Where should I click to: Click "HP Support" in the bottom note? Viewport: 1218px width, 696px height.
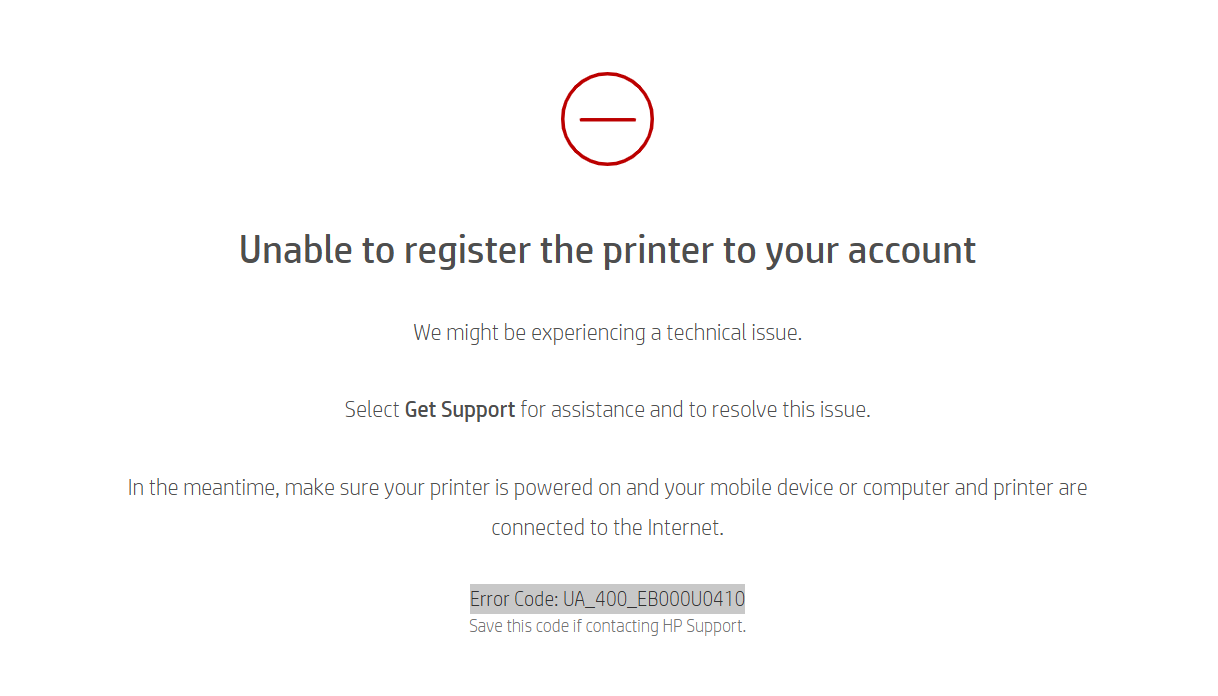[703, 627]
